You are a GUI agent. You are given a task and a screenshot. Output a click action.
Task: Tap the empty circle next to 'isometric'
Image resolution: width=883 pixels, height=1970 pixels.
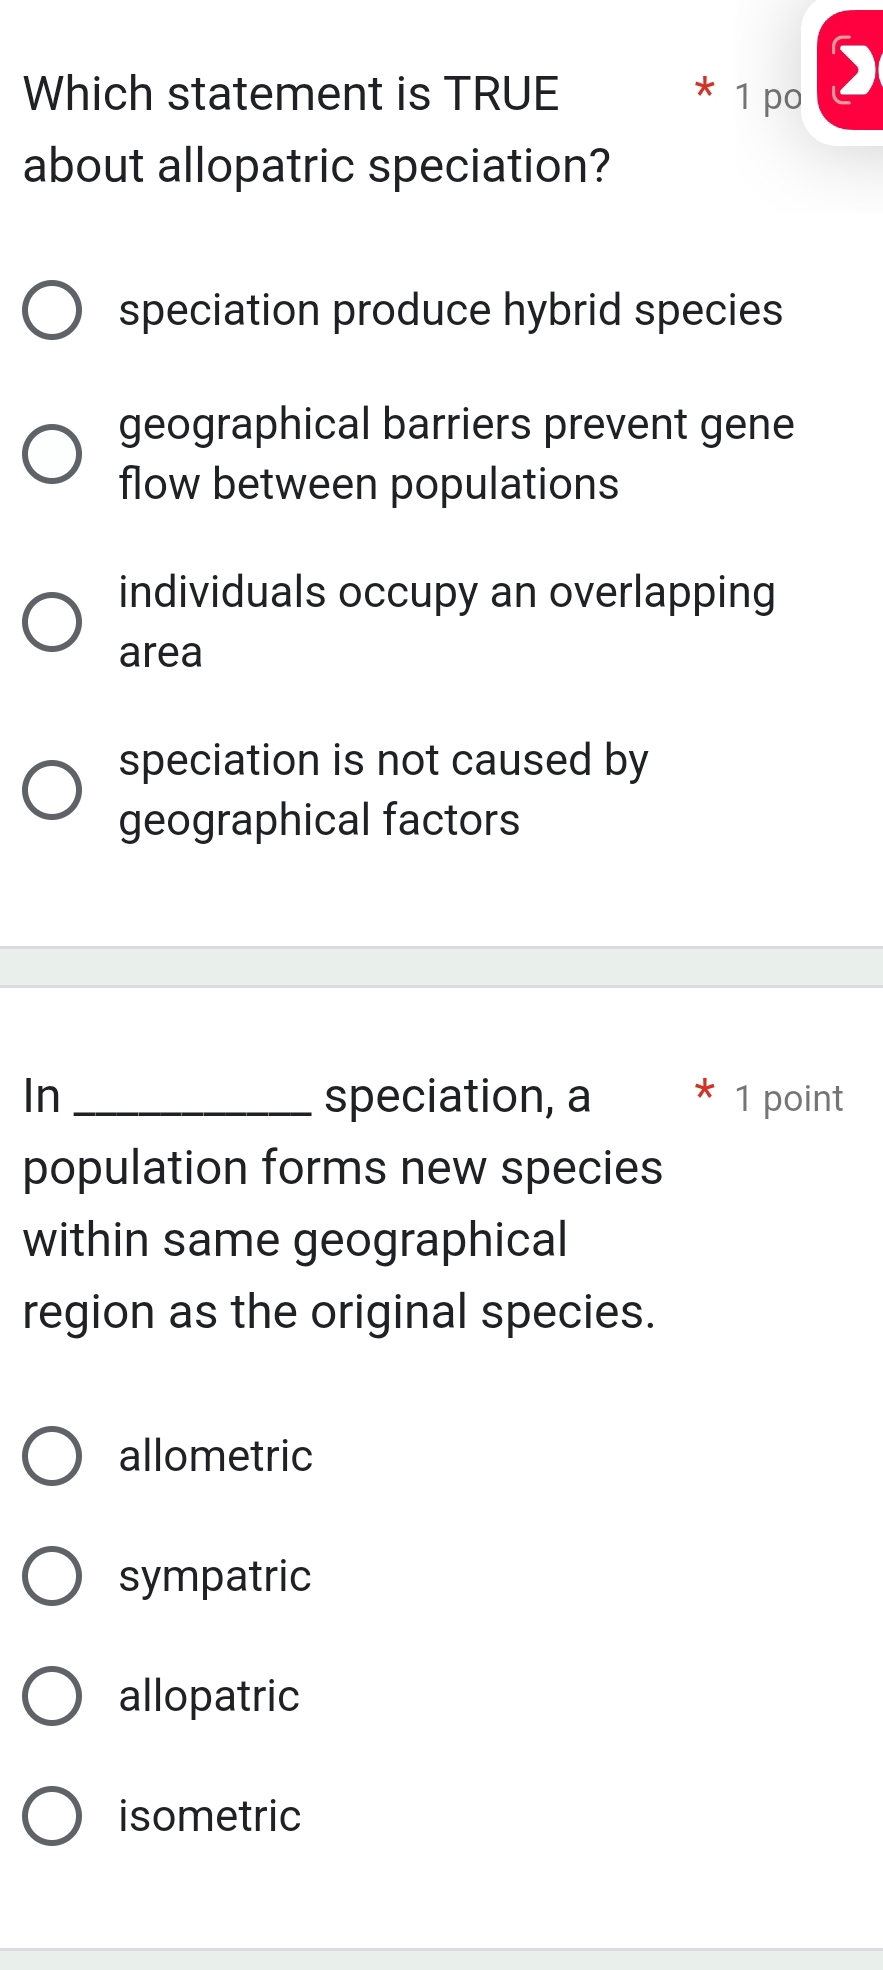(x=53, y=1817)
